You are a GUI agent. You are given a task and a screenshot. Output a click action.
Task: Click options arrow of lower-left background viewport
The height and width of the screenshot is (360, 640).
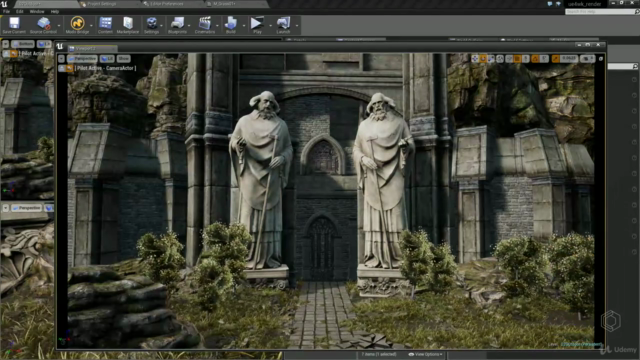(x=5, y=208)
